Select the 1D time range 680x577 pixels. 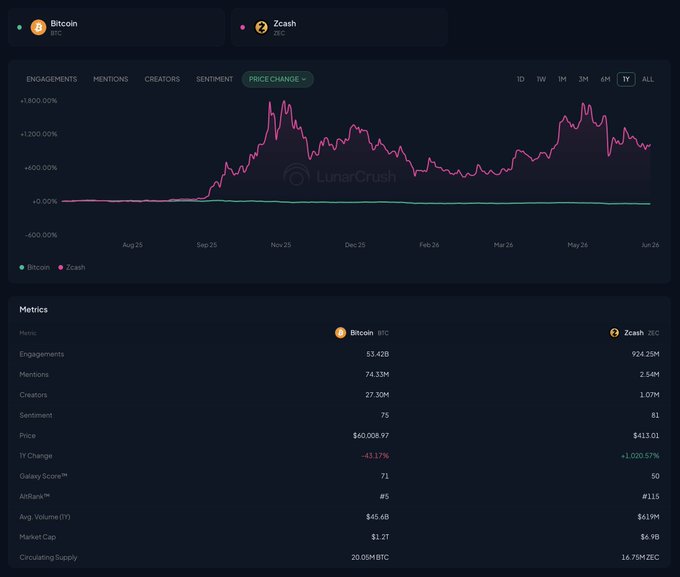point(520,79)
